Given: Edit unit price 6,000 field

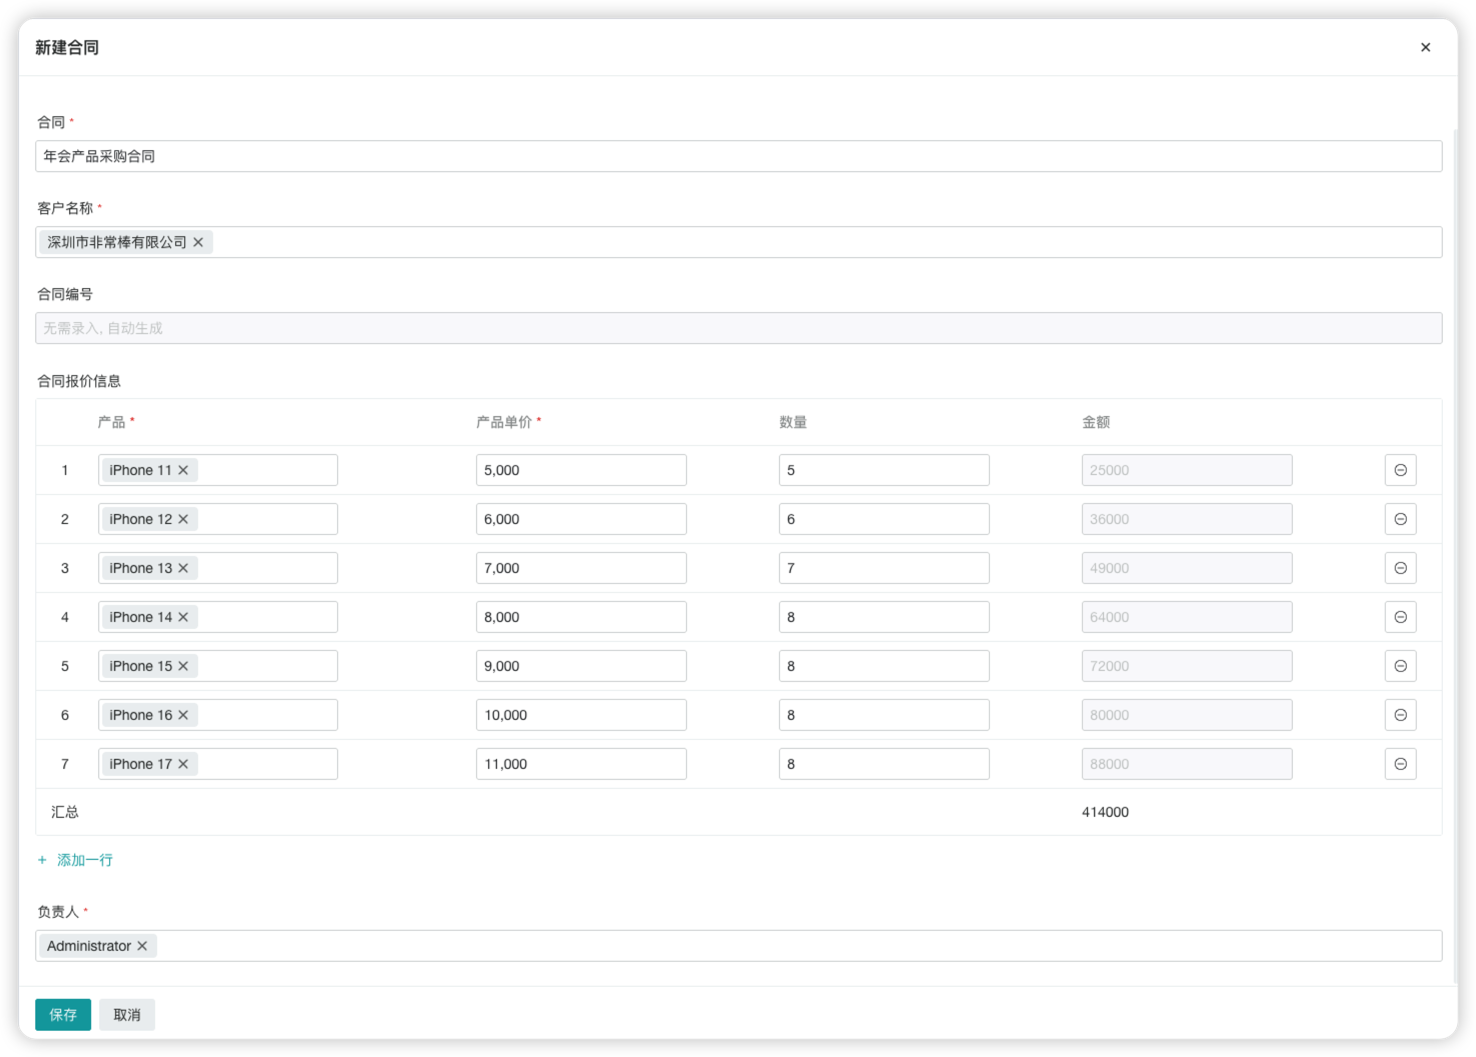Looking at the screenshot, I should click(x=581, y=519).
